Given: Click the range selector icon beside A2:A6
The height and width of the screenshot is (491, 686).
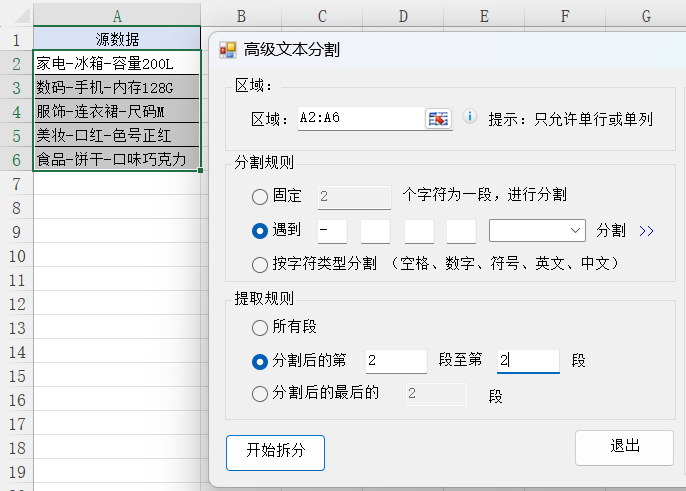Looking at the screenshot, I should click(438, 119).
